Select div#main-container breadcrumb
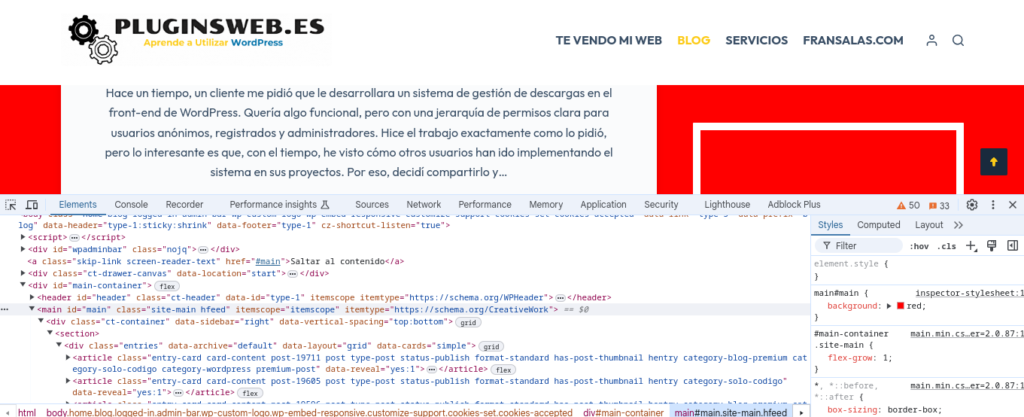Image resolution: width=1024 pixels, height=417 pixels. click(624, 412)
